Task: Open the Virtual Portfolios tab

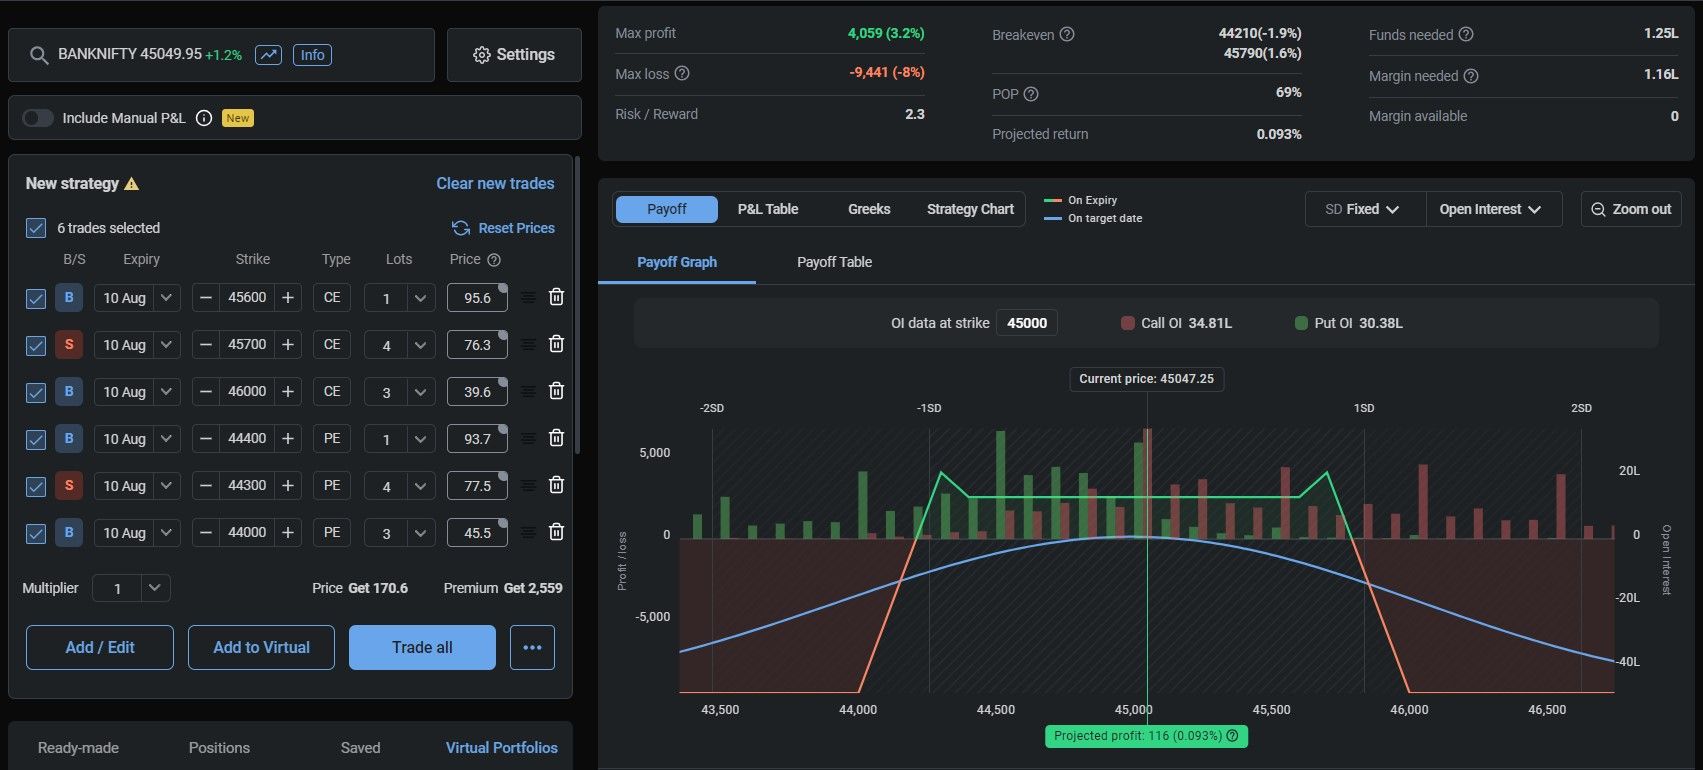Action: 502,748
